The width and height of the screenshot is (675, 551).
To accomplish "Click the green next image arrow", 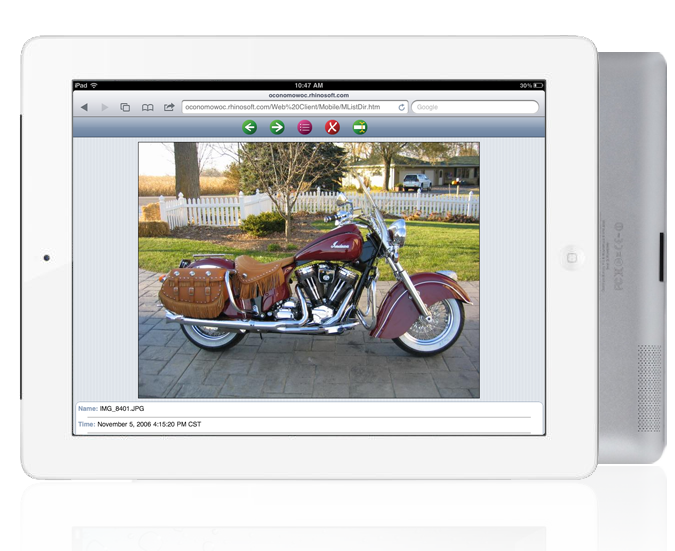I will [277, 127].
